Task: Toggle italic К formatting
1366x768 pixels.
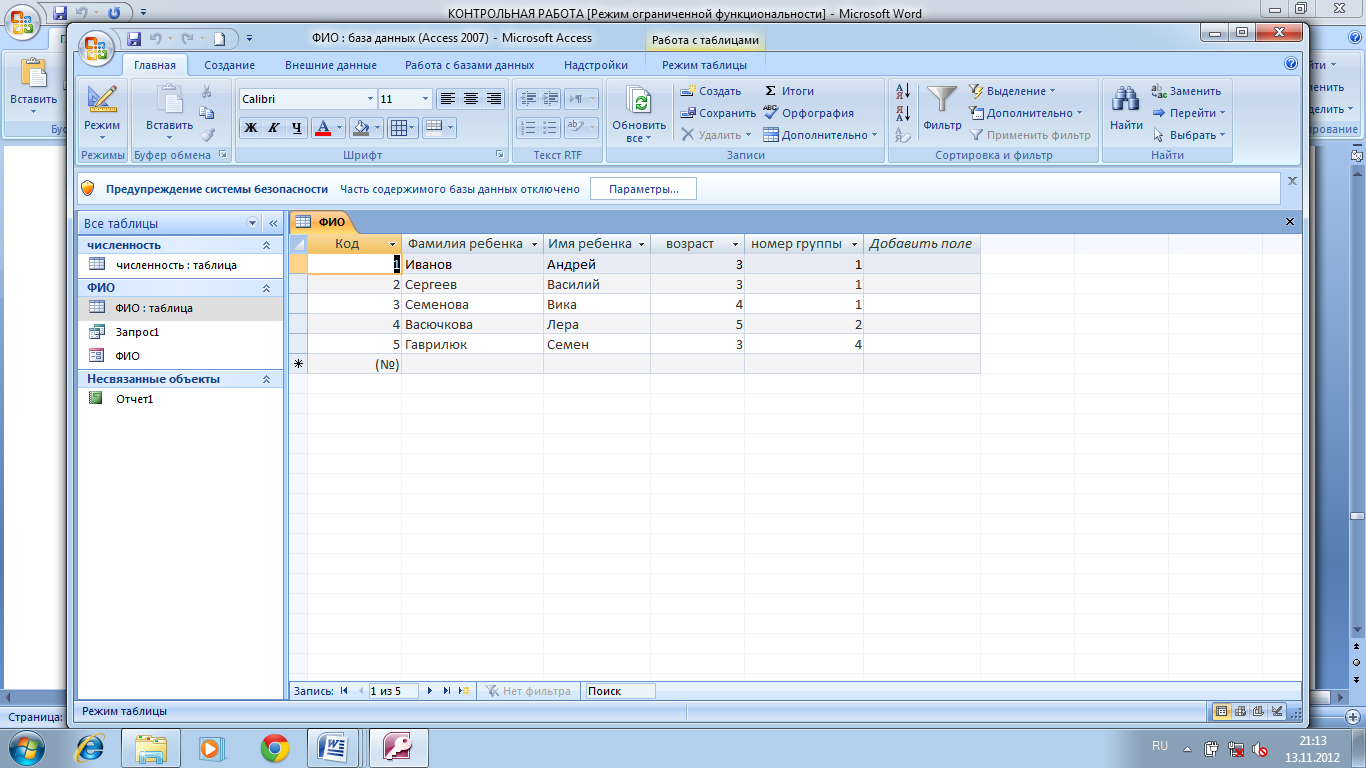Action: click(x=273, y=128)
